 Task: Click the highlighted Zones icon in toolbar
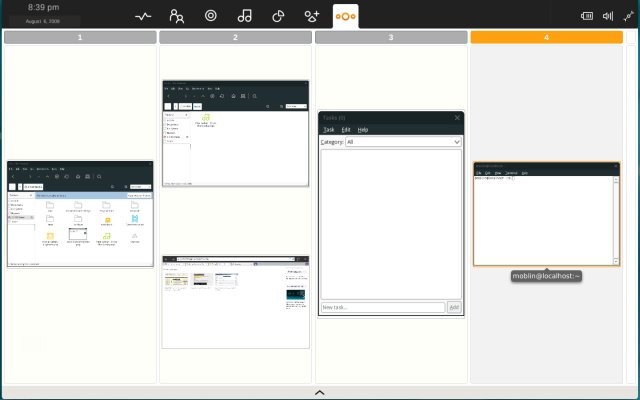point(345,16)
